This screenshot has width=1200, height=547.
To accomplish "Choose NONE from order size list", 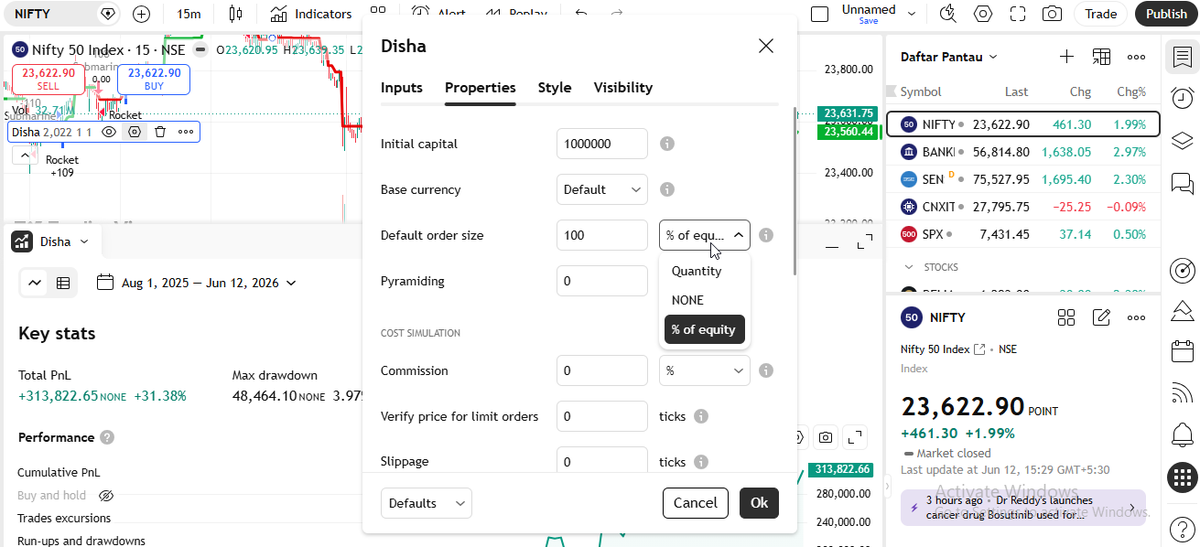I will click(x=704, y=300).
